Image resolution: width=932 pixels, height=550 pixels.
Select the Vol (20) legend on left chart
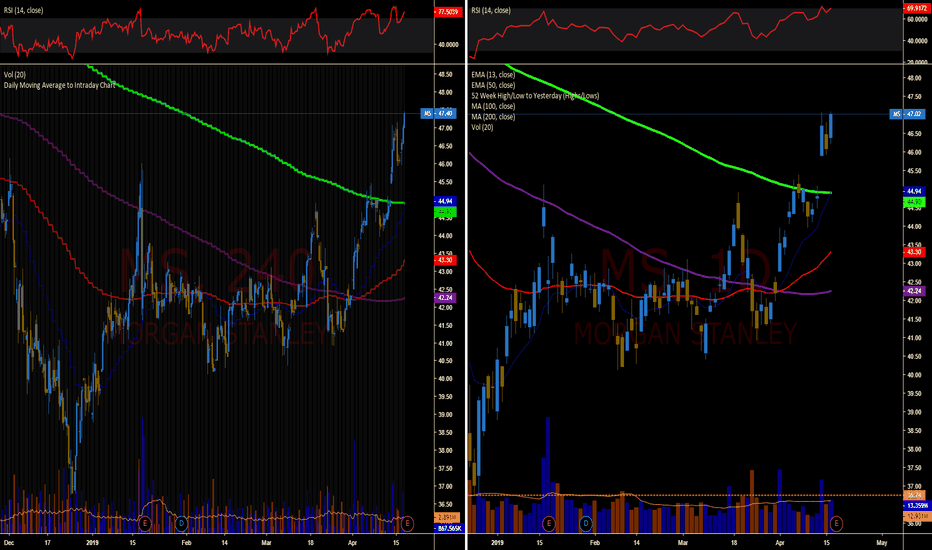[x=15, y=74]
